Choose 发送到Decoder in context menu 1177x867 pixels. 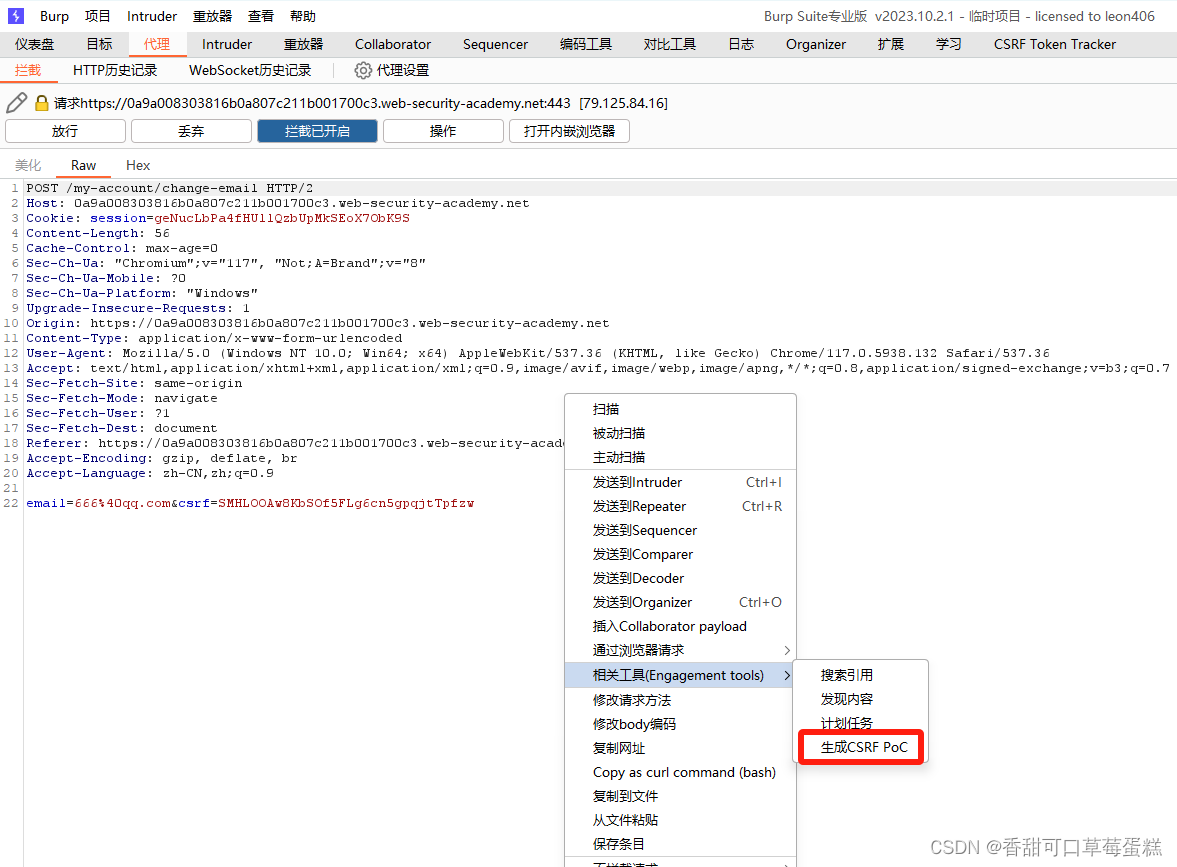(680, 579)
